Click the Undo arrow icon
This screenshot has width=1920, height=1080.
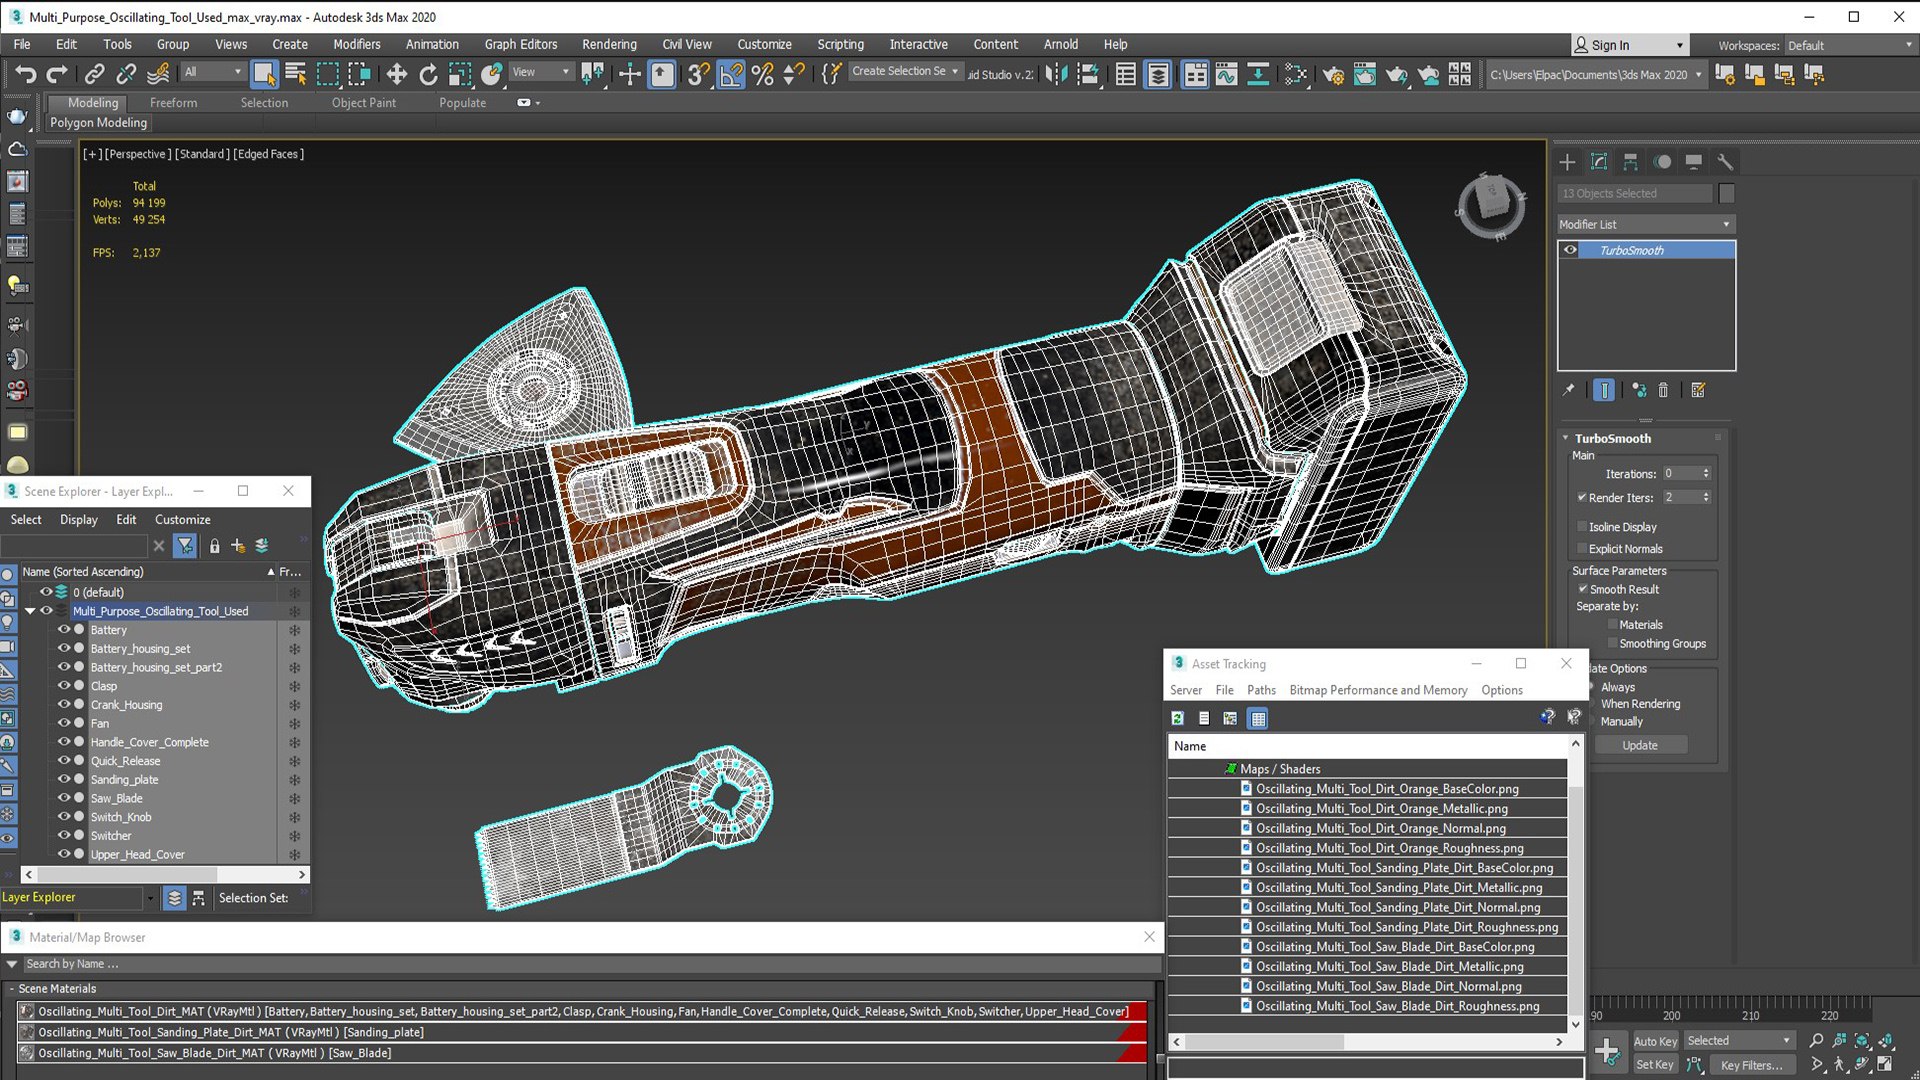click(25, 74)
